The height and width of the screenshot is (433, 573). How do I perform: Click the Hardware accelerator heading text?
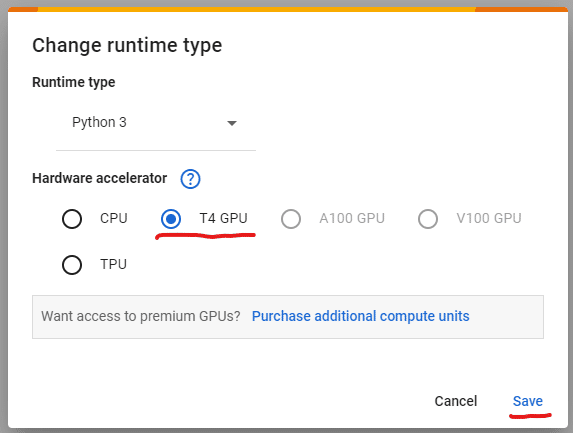pos(99,178)
